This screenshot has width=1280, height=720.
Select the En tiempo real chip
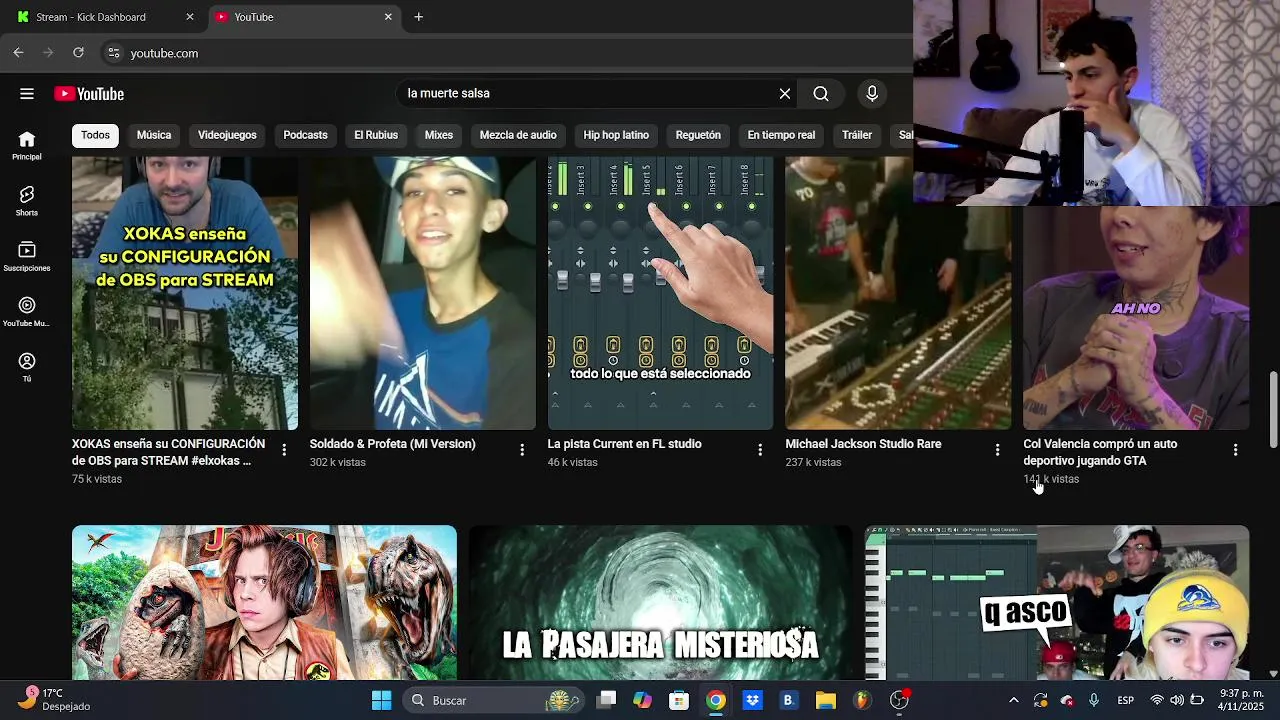[x=781, y=135]
